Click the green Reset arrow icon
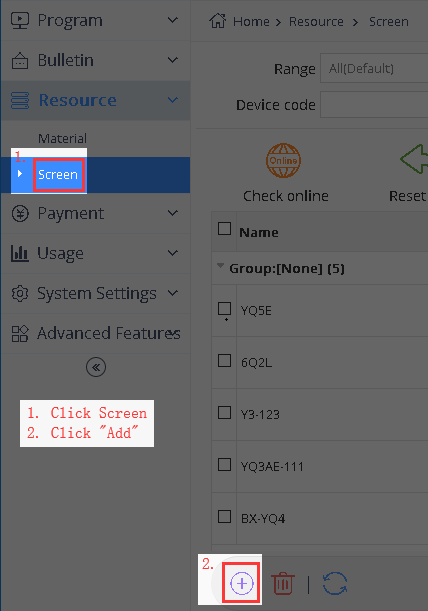The height and width of the screenshot is (611, 428). click(414, 159)
